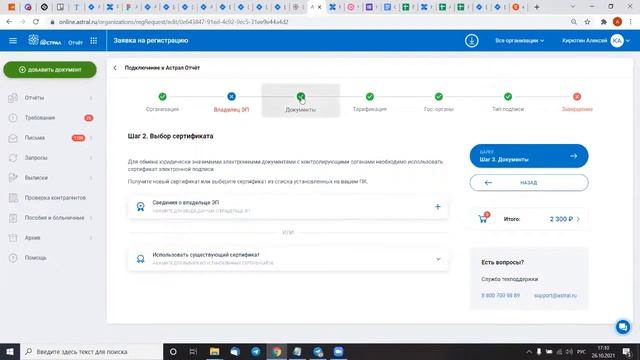This screenshot has width=640, height=360.
Task: Go to Гос. органы step
Action: [439, 102]
